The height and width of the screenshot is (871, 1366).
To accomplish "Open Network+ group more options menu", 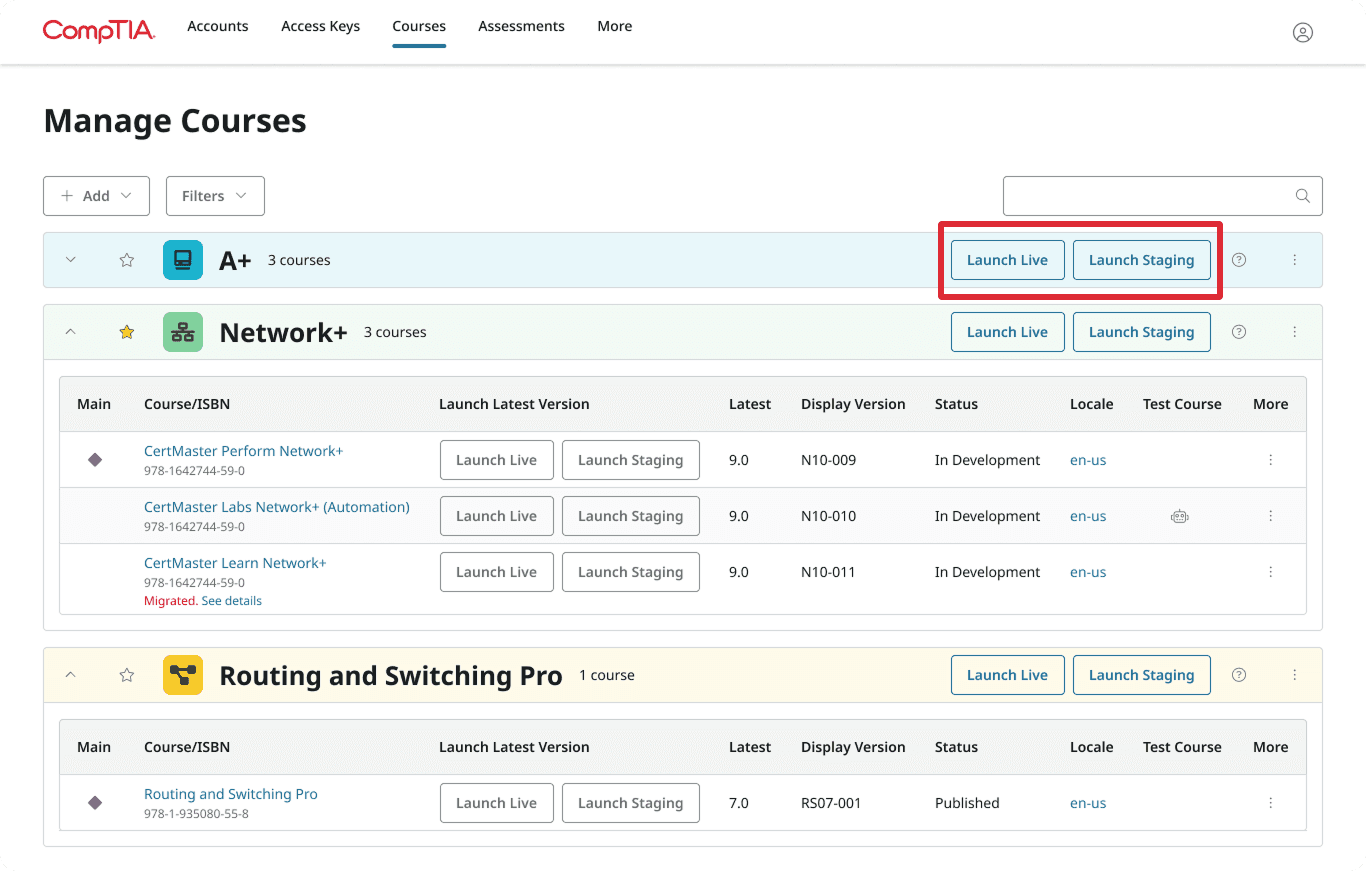I will click(x=1294, y=332).
